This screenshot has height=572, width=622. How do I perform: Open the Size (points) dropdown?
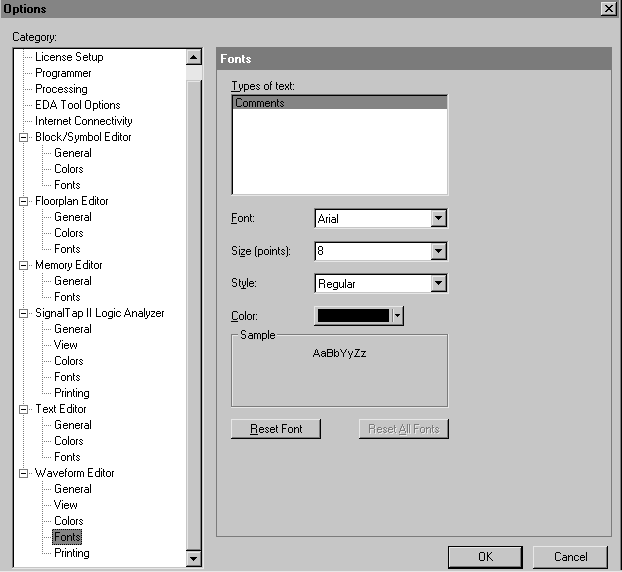tap(438, 251)
